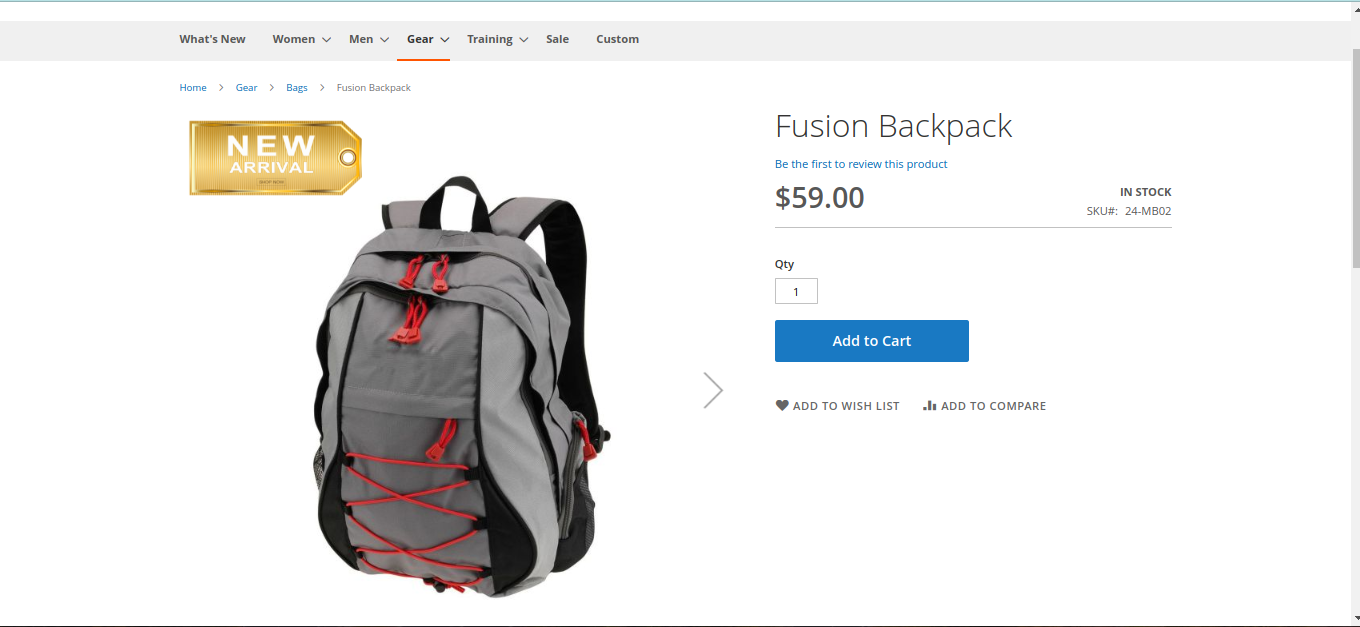Click the heart icon for wish list

[782, 406]
